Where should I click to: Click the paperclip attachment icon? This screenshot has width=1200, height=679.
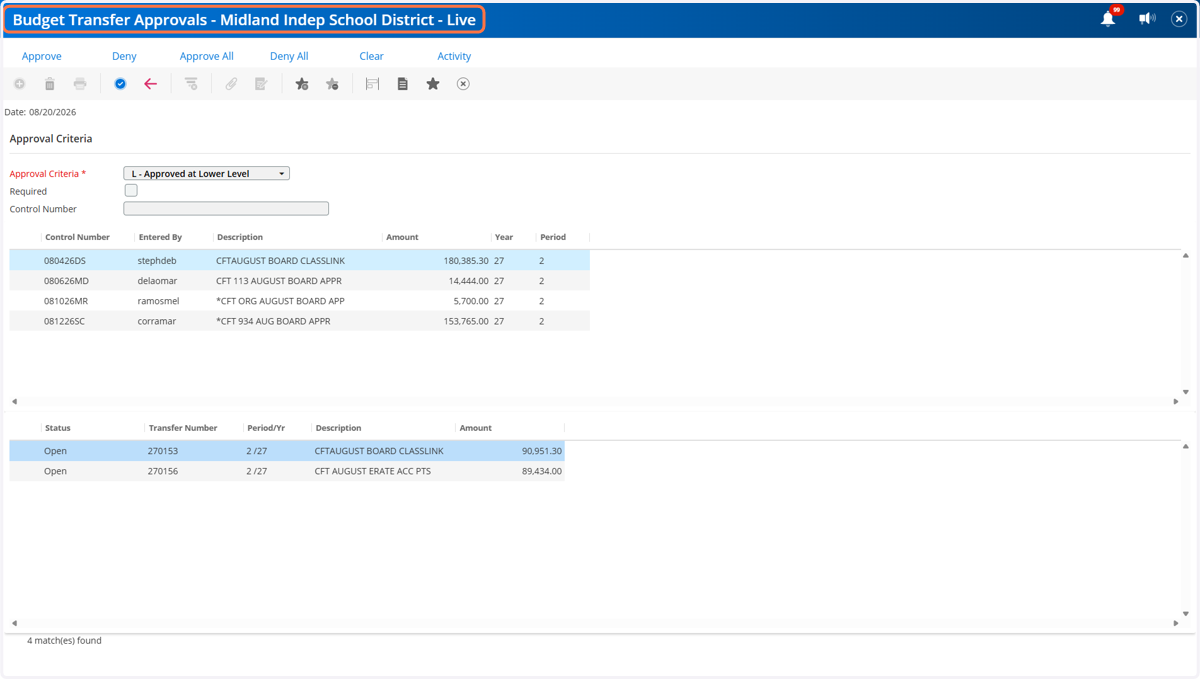pos(231,84)
